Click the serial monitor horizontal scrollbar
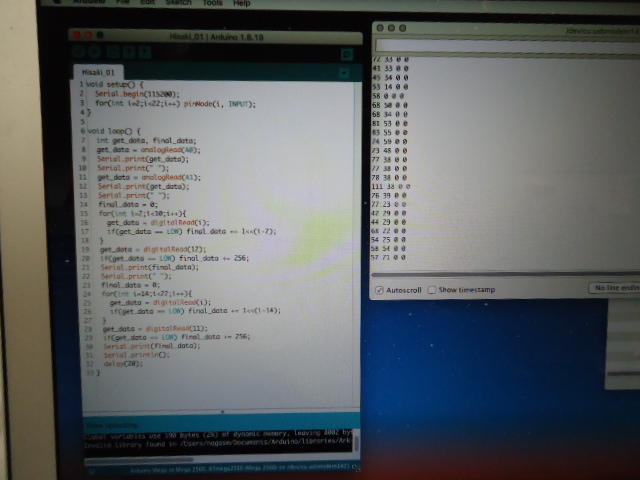The height and width of the screenshot is (480, 640). [x=505, y=274]
